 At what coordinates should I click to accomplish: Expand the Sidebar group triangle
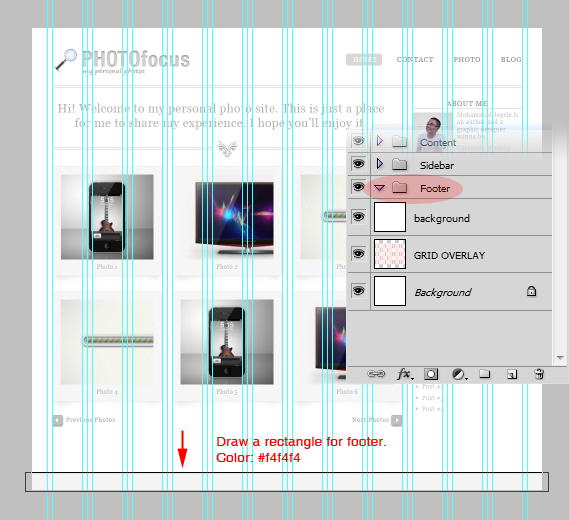point(380,164)
